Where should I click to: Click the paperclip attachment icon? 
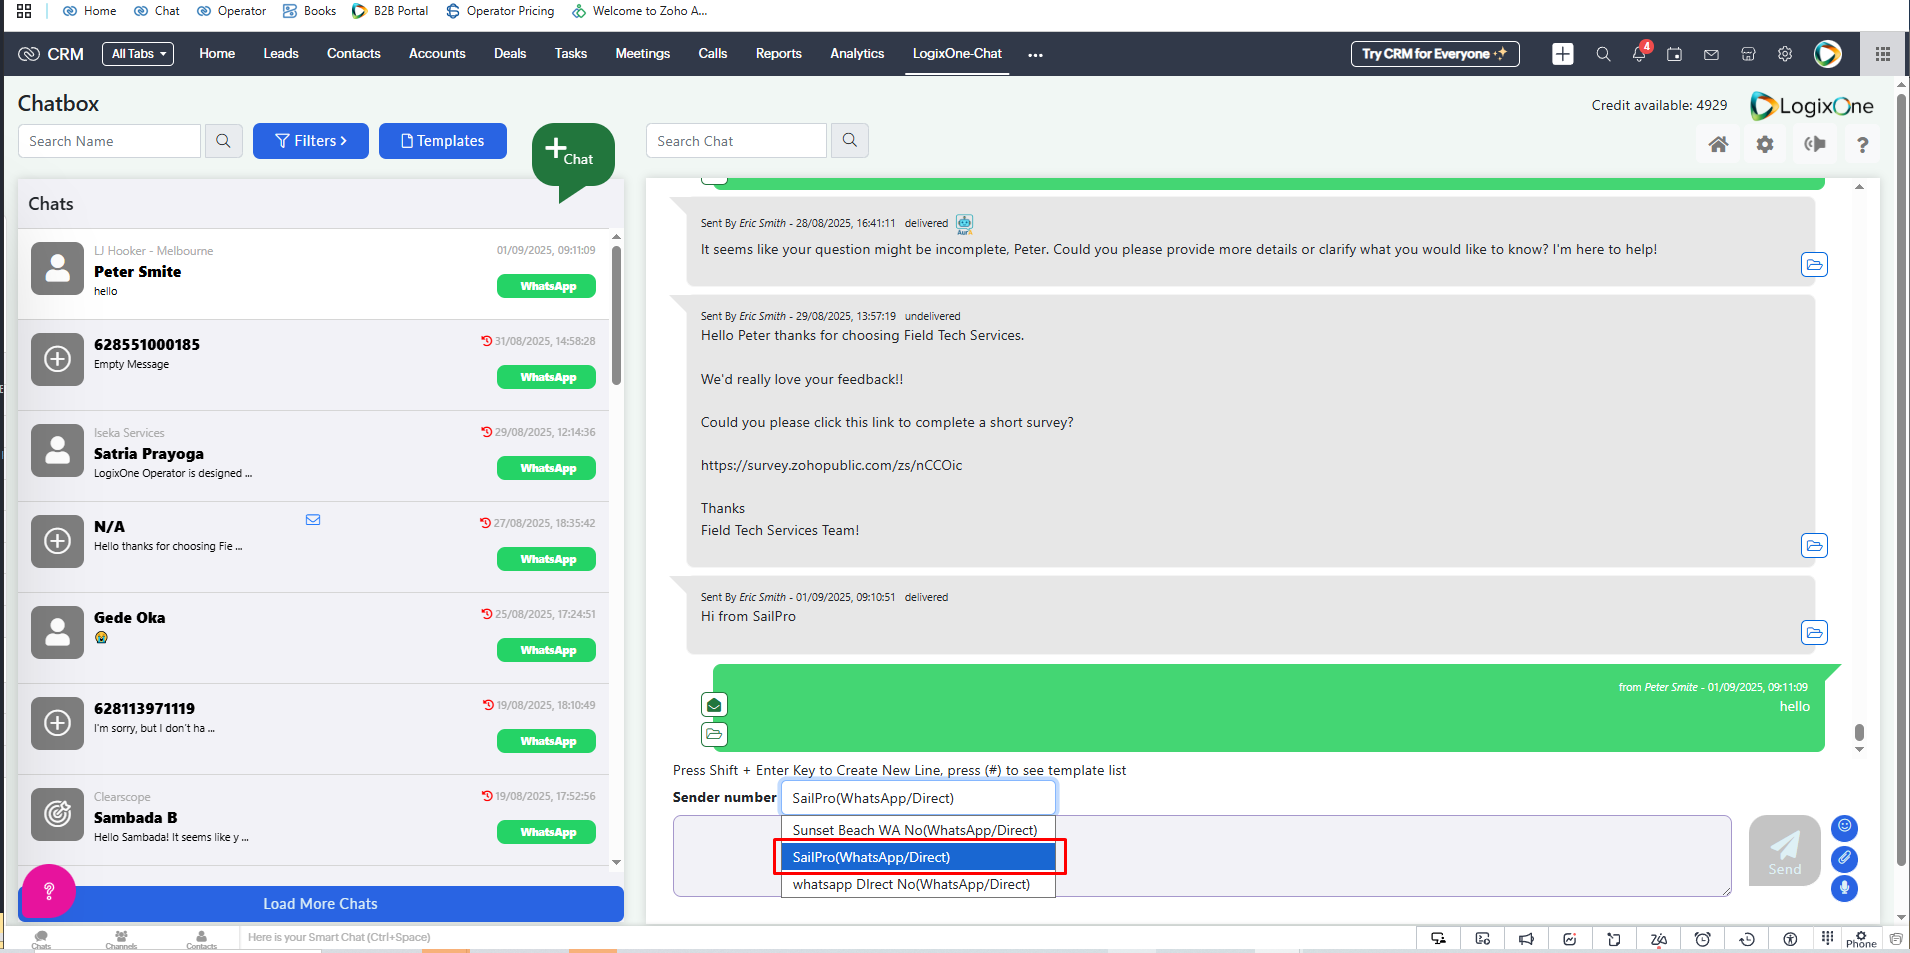coord(1844,858)
